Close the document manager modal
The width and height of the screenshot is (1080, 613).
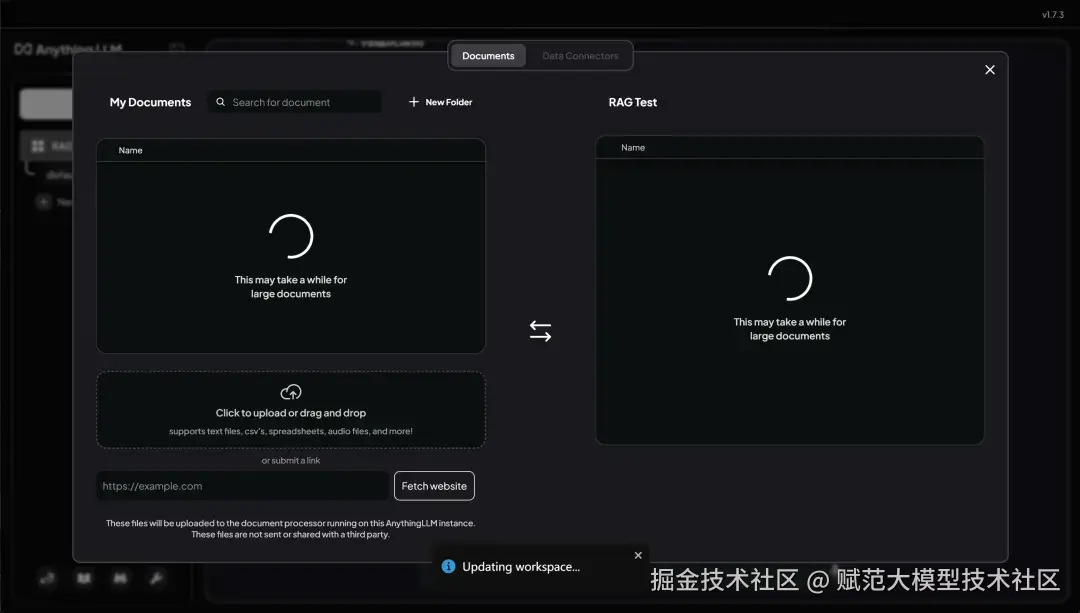pos(989,69)
